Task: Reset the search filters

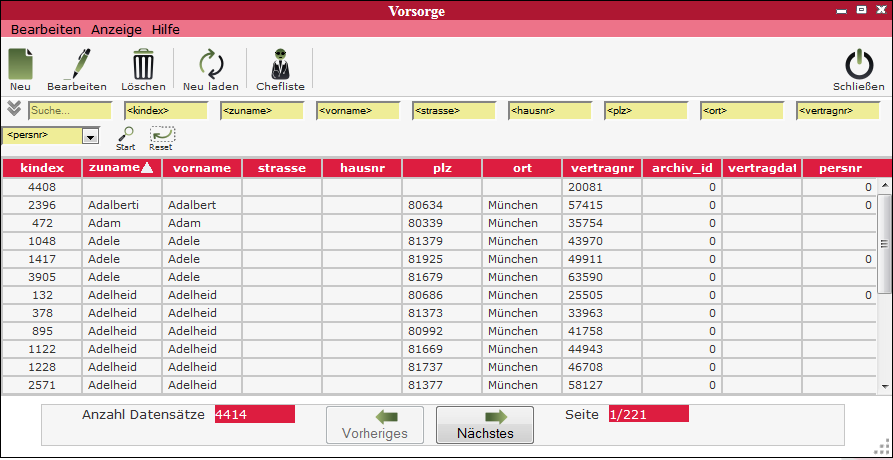Action: (161, 134)
